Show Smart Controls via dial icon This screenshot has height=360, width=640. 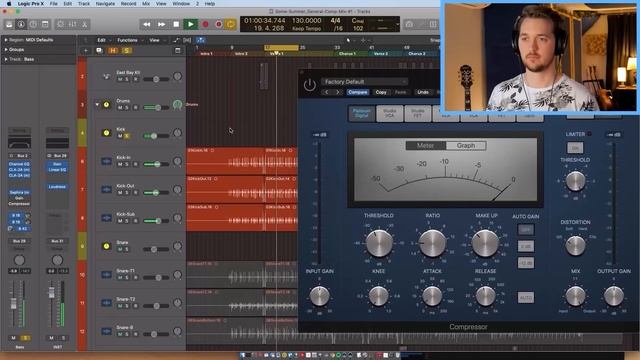click(60, 24)
